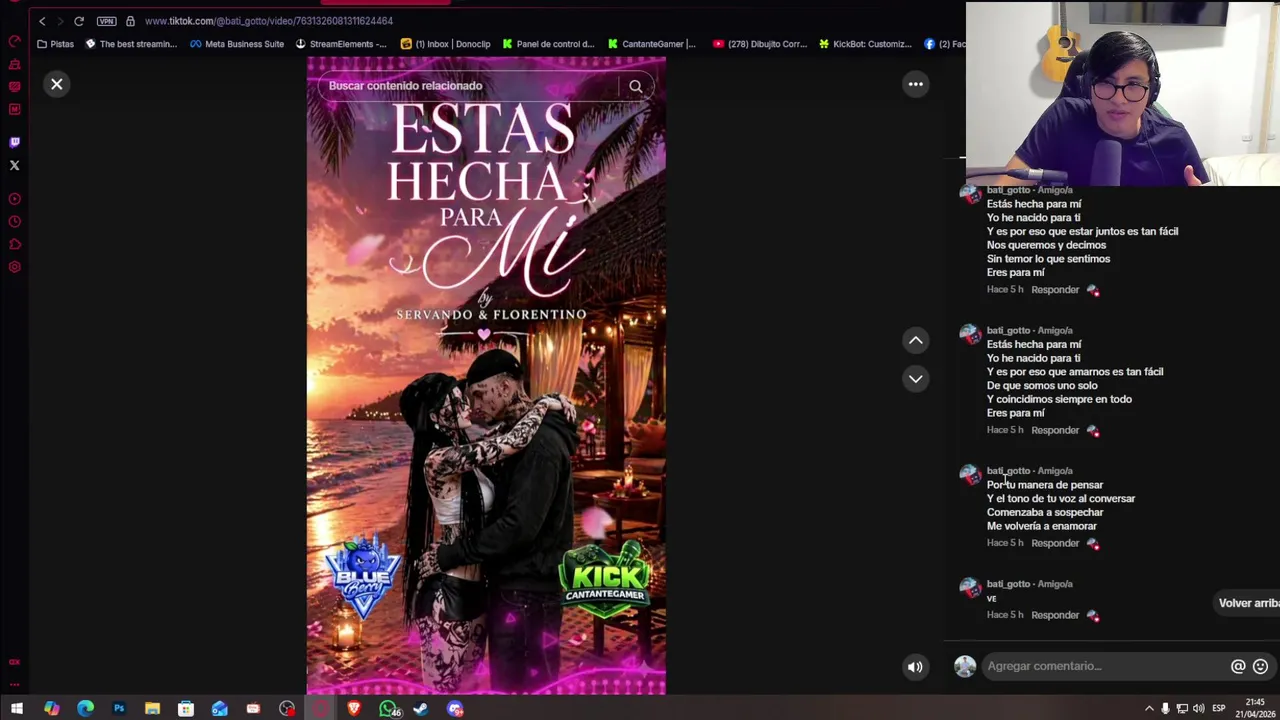Open '(278) Dibujito Corr...' YouTube bookmark
Screen dimensions: 1280x720
pyautogui.click(x=760, y=44)
